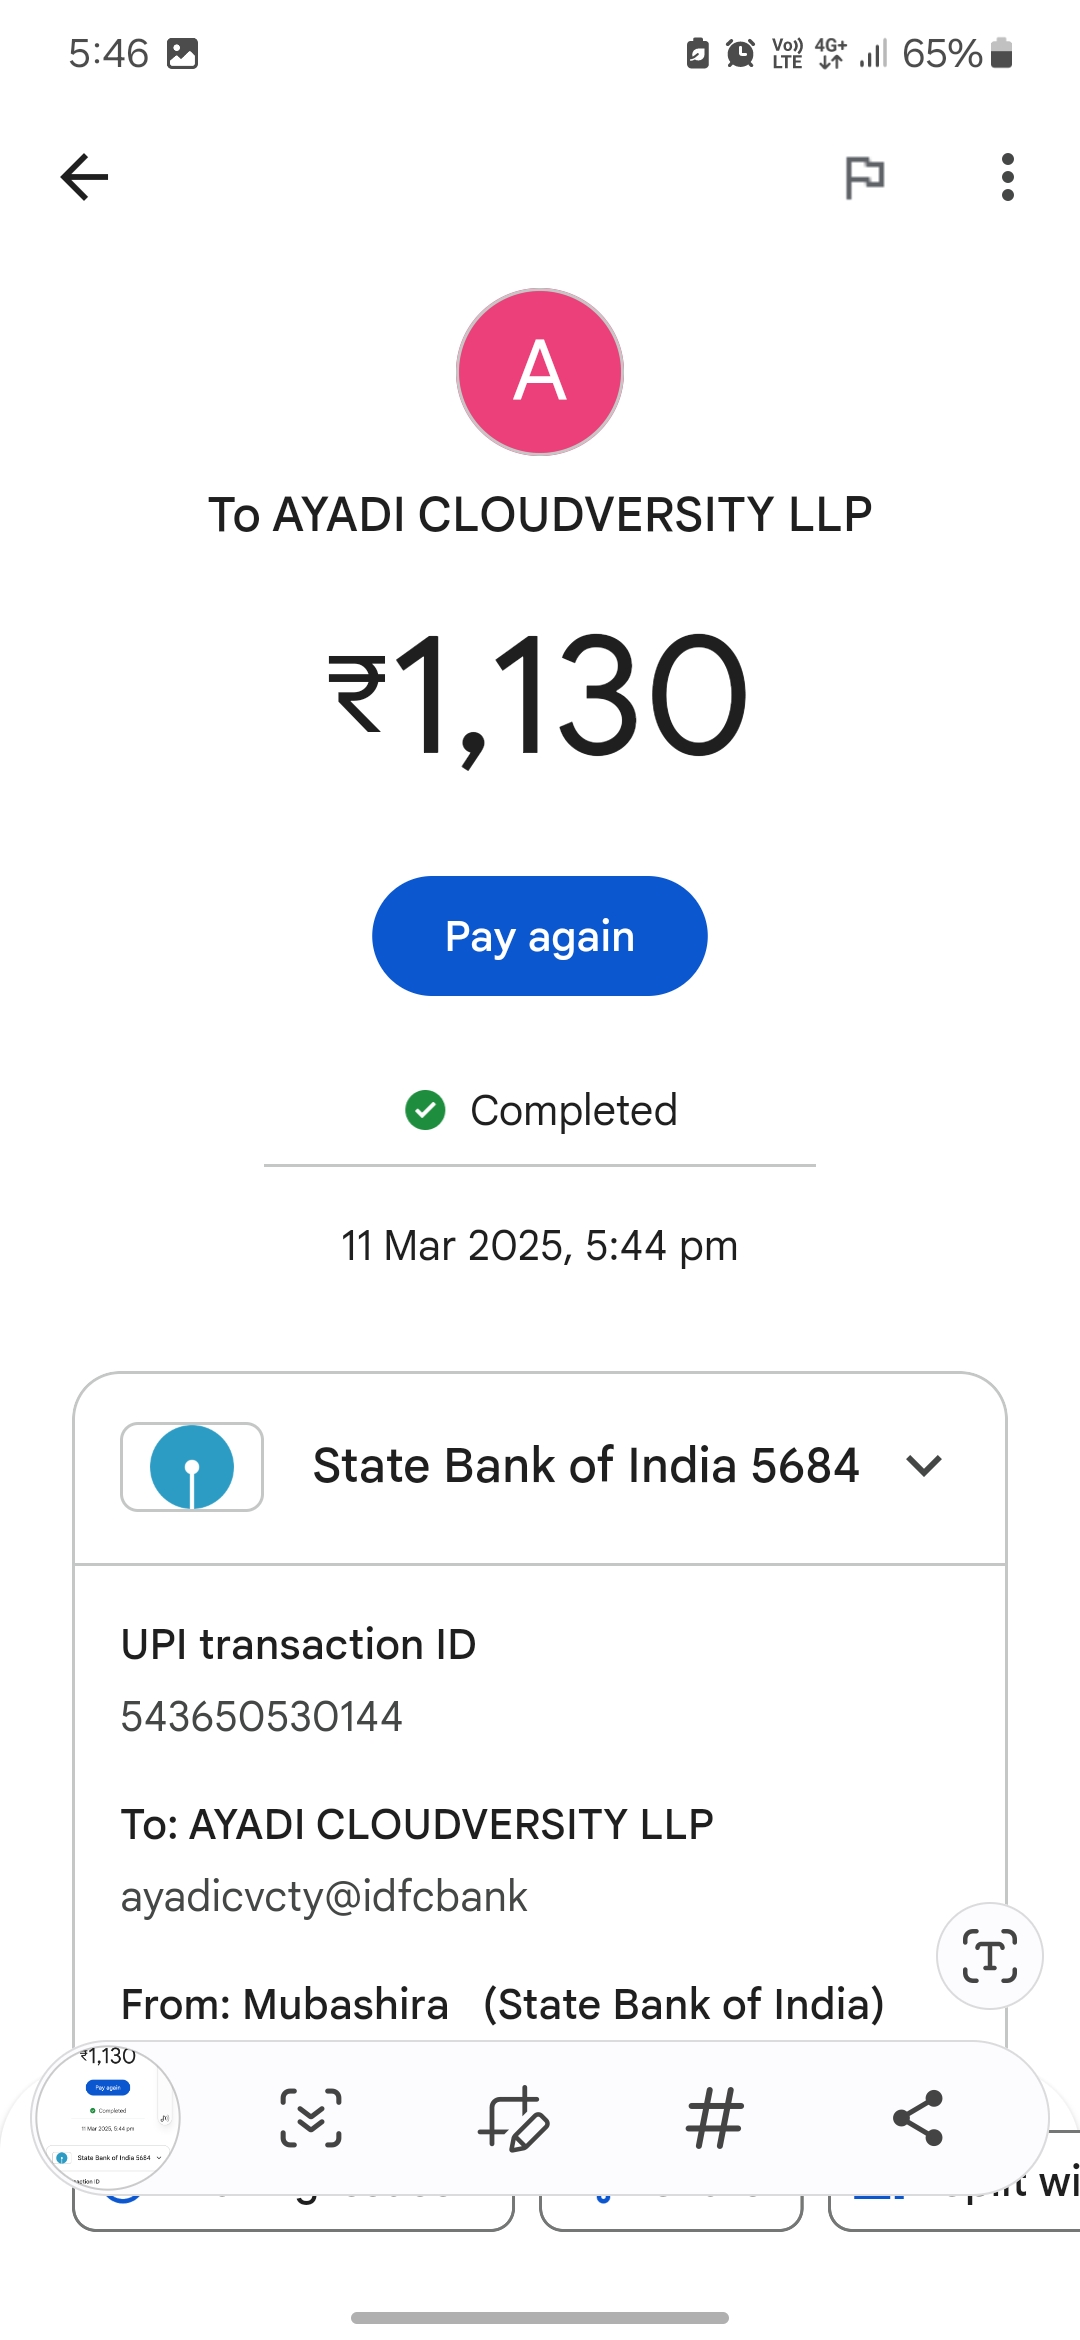Image resolution: width=1080 pixels, height=2340 pixels.
Task: Tap the flag report icon
Action: click(x=864, y=178)
